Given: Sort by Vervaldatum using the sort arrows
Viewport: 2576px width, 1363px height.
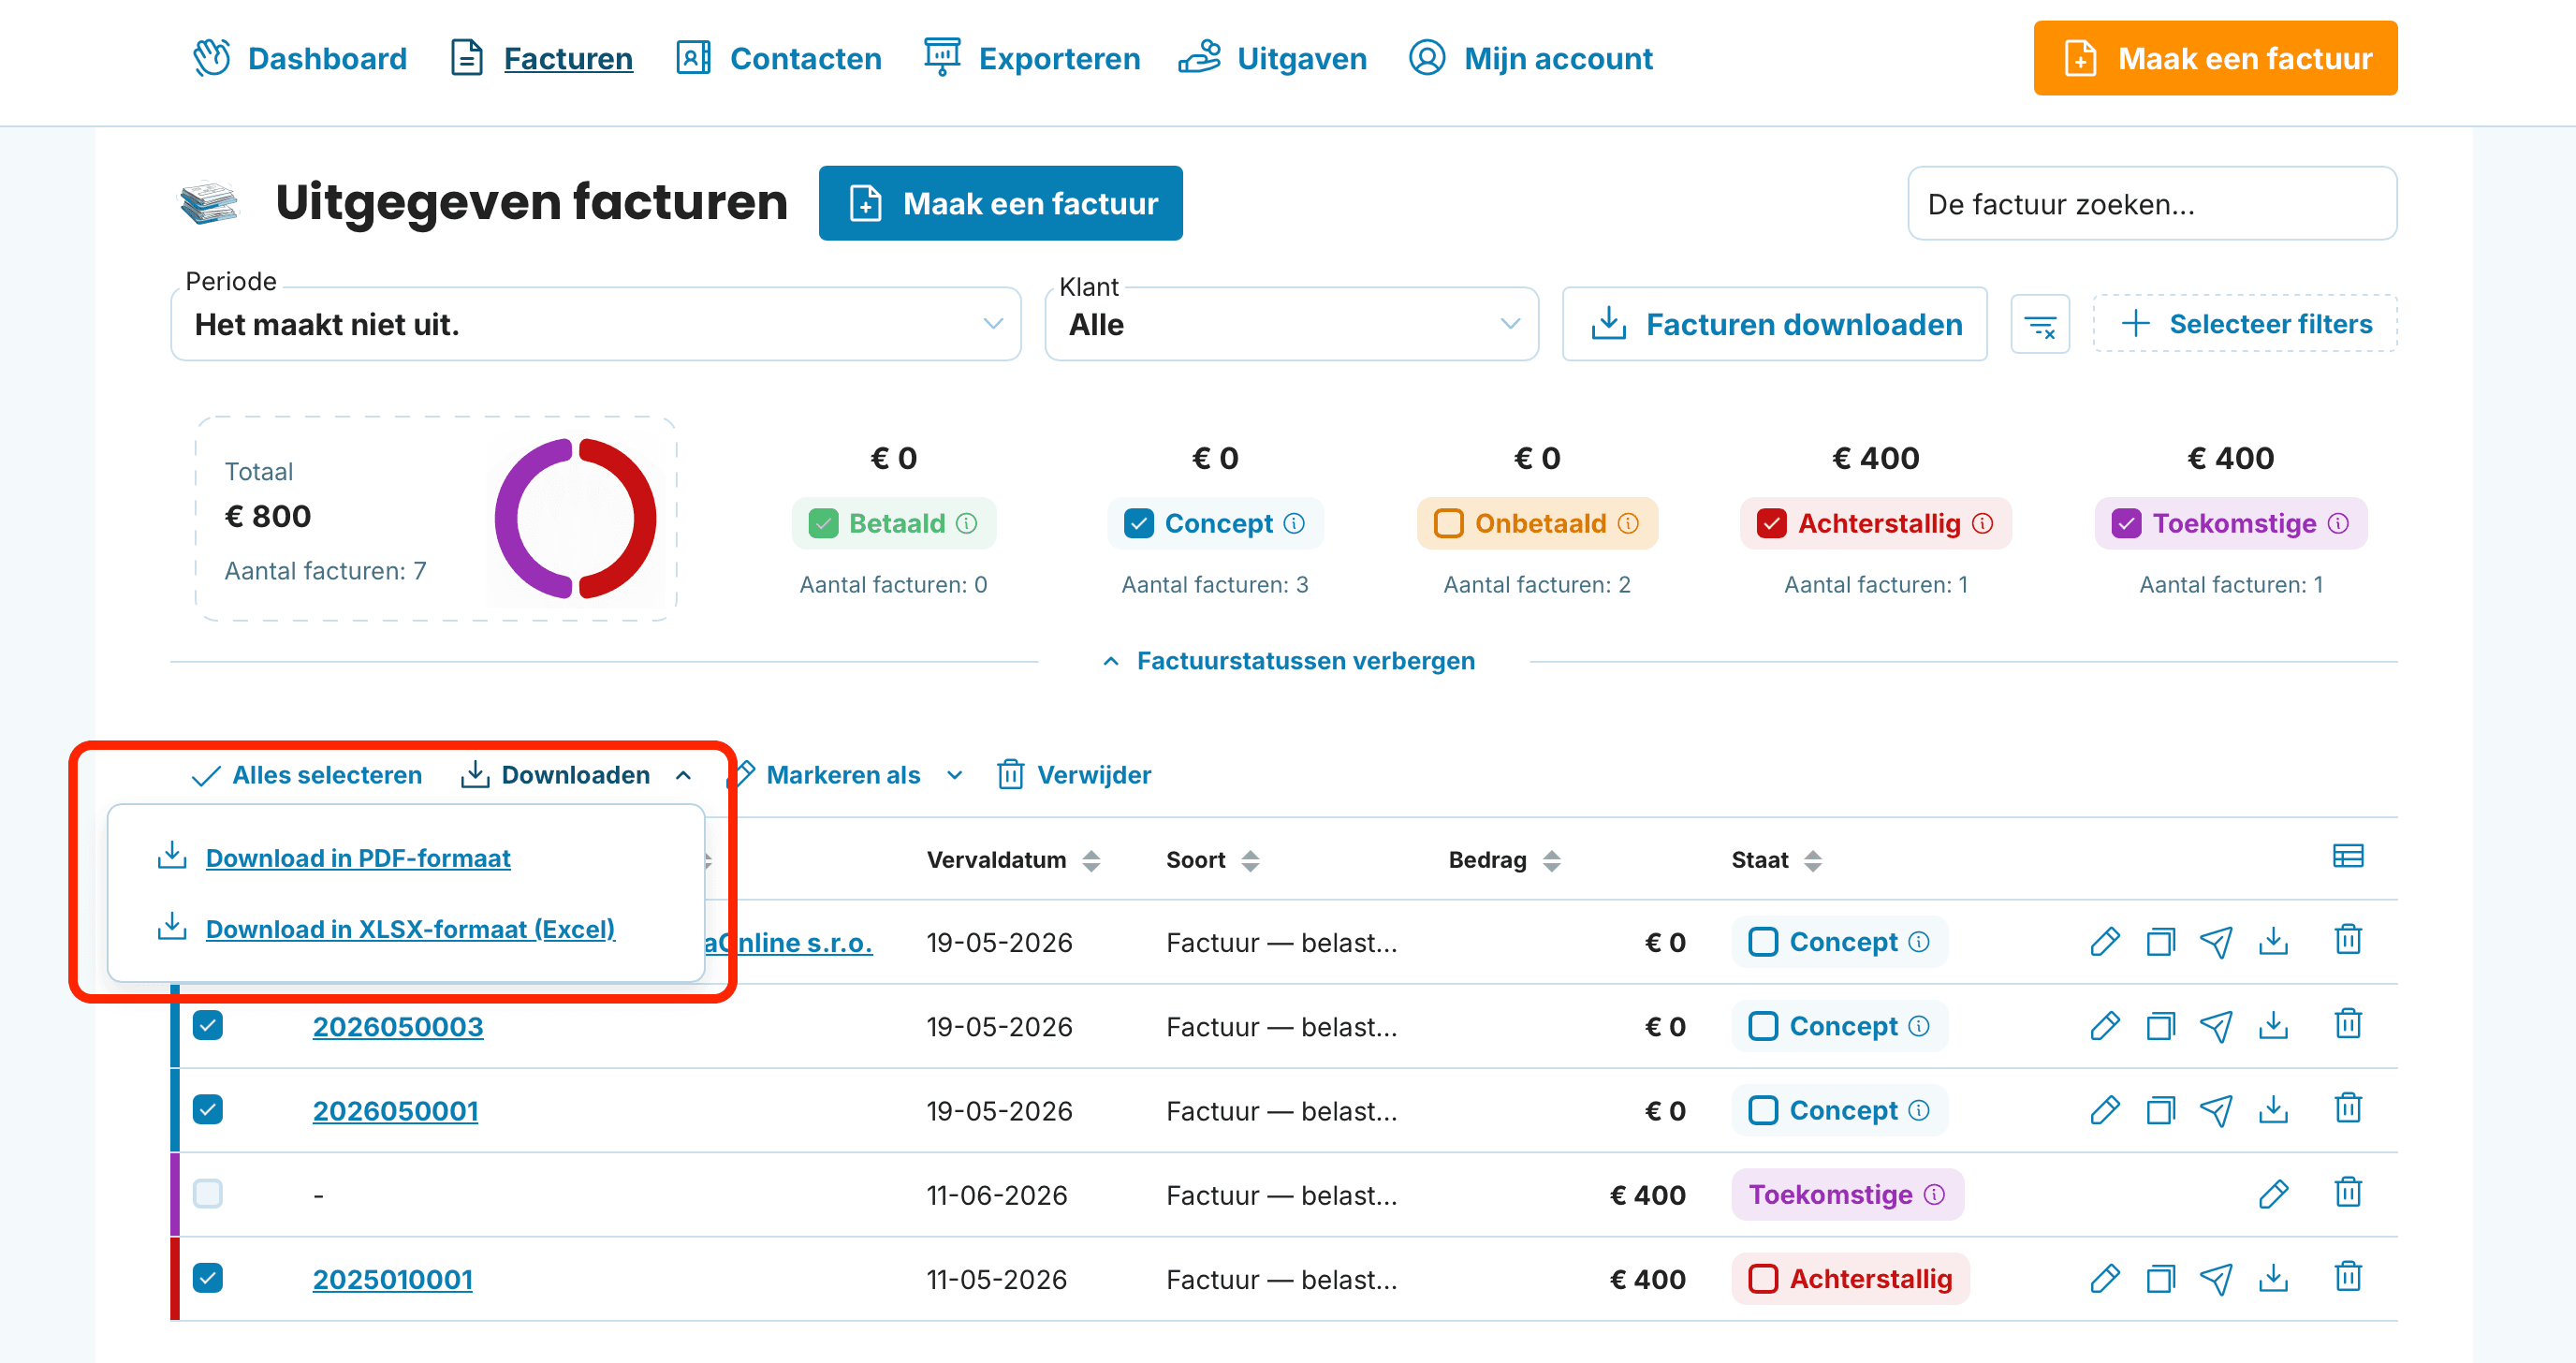Looking at the screenshot, I should [x=1091, y=861].
